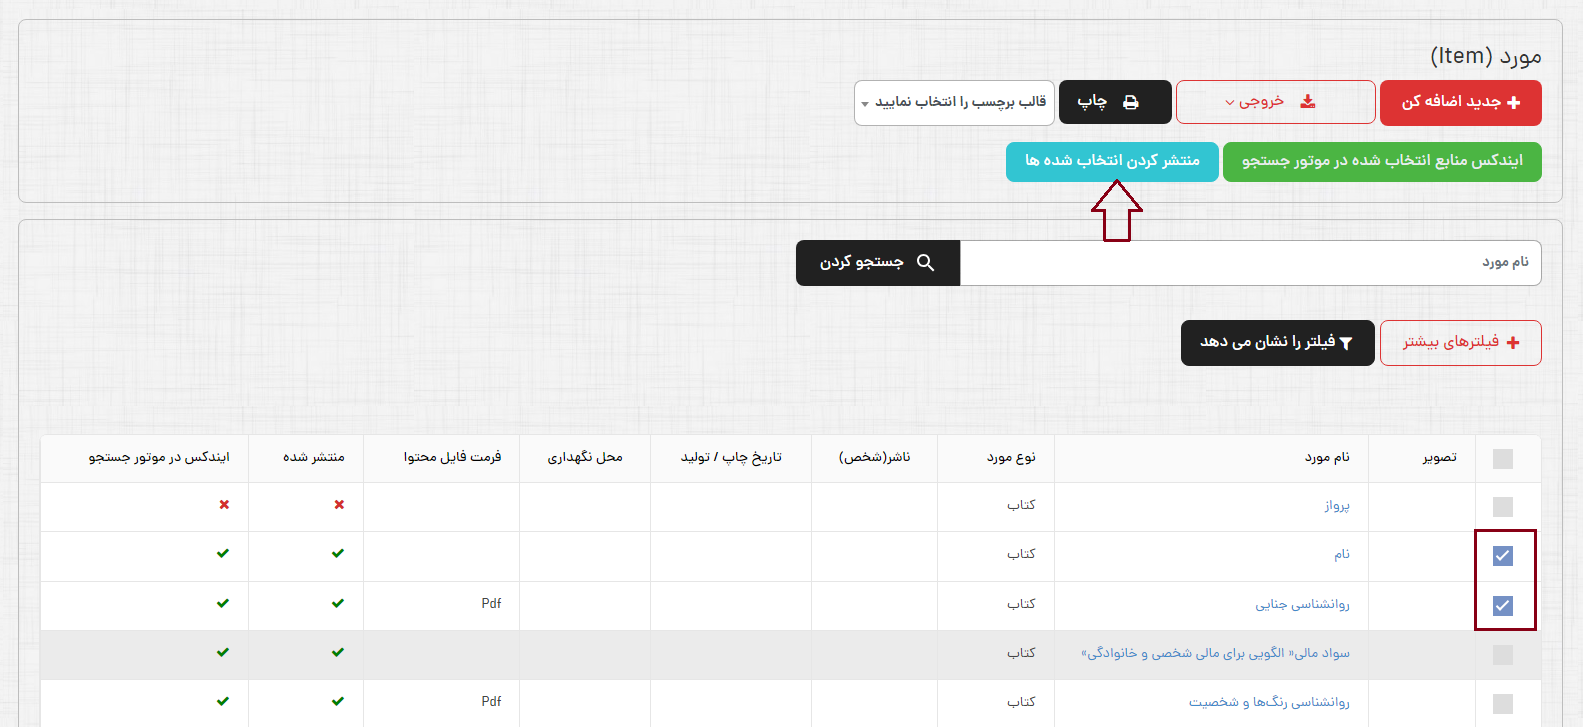1583x727 pixels.
Task: Click the plus icon beside 'فیلترهای بیشتر'
Action: coord(1513,343)
